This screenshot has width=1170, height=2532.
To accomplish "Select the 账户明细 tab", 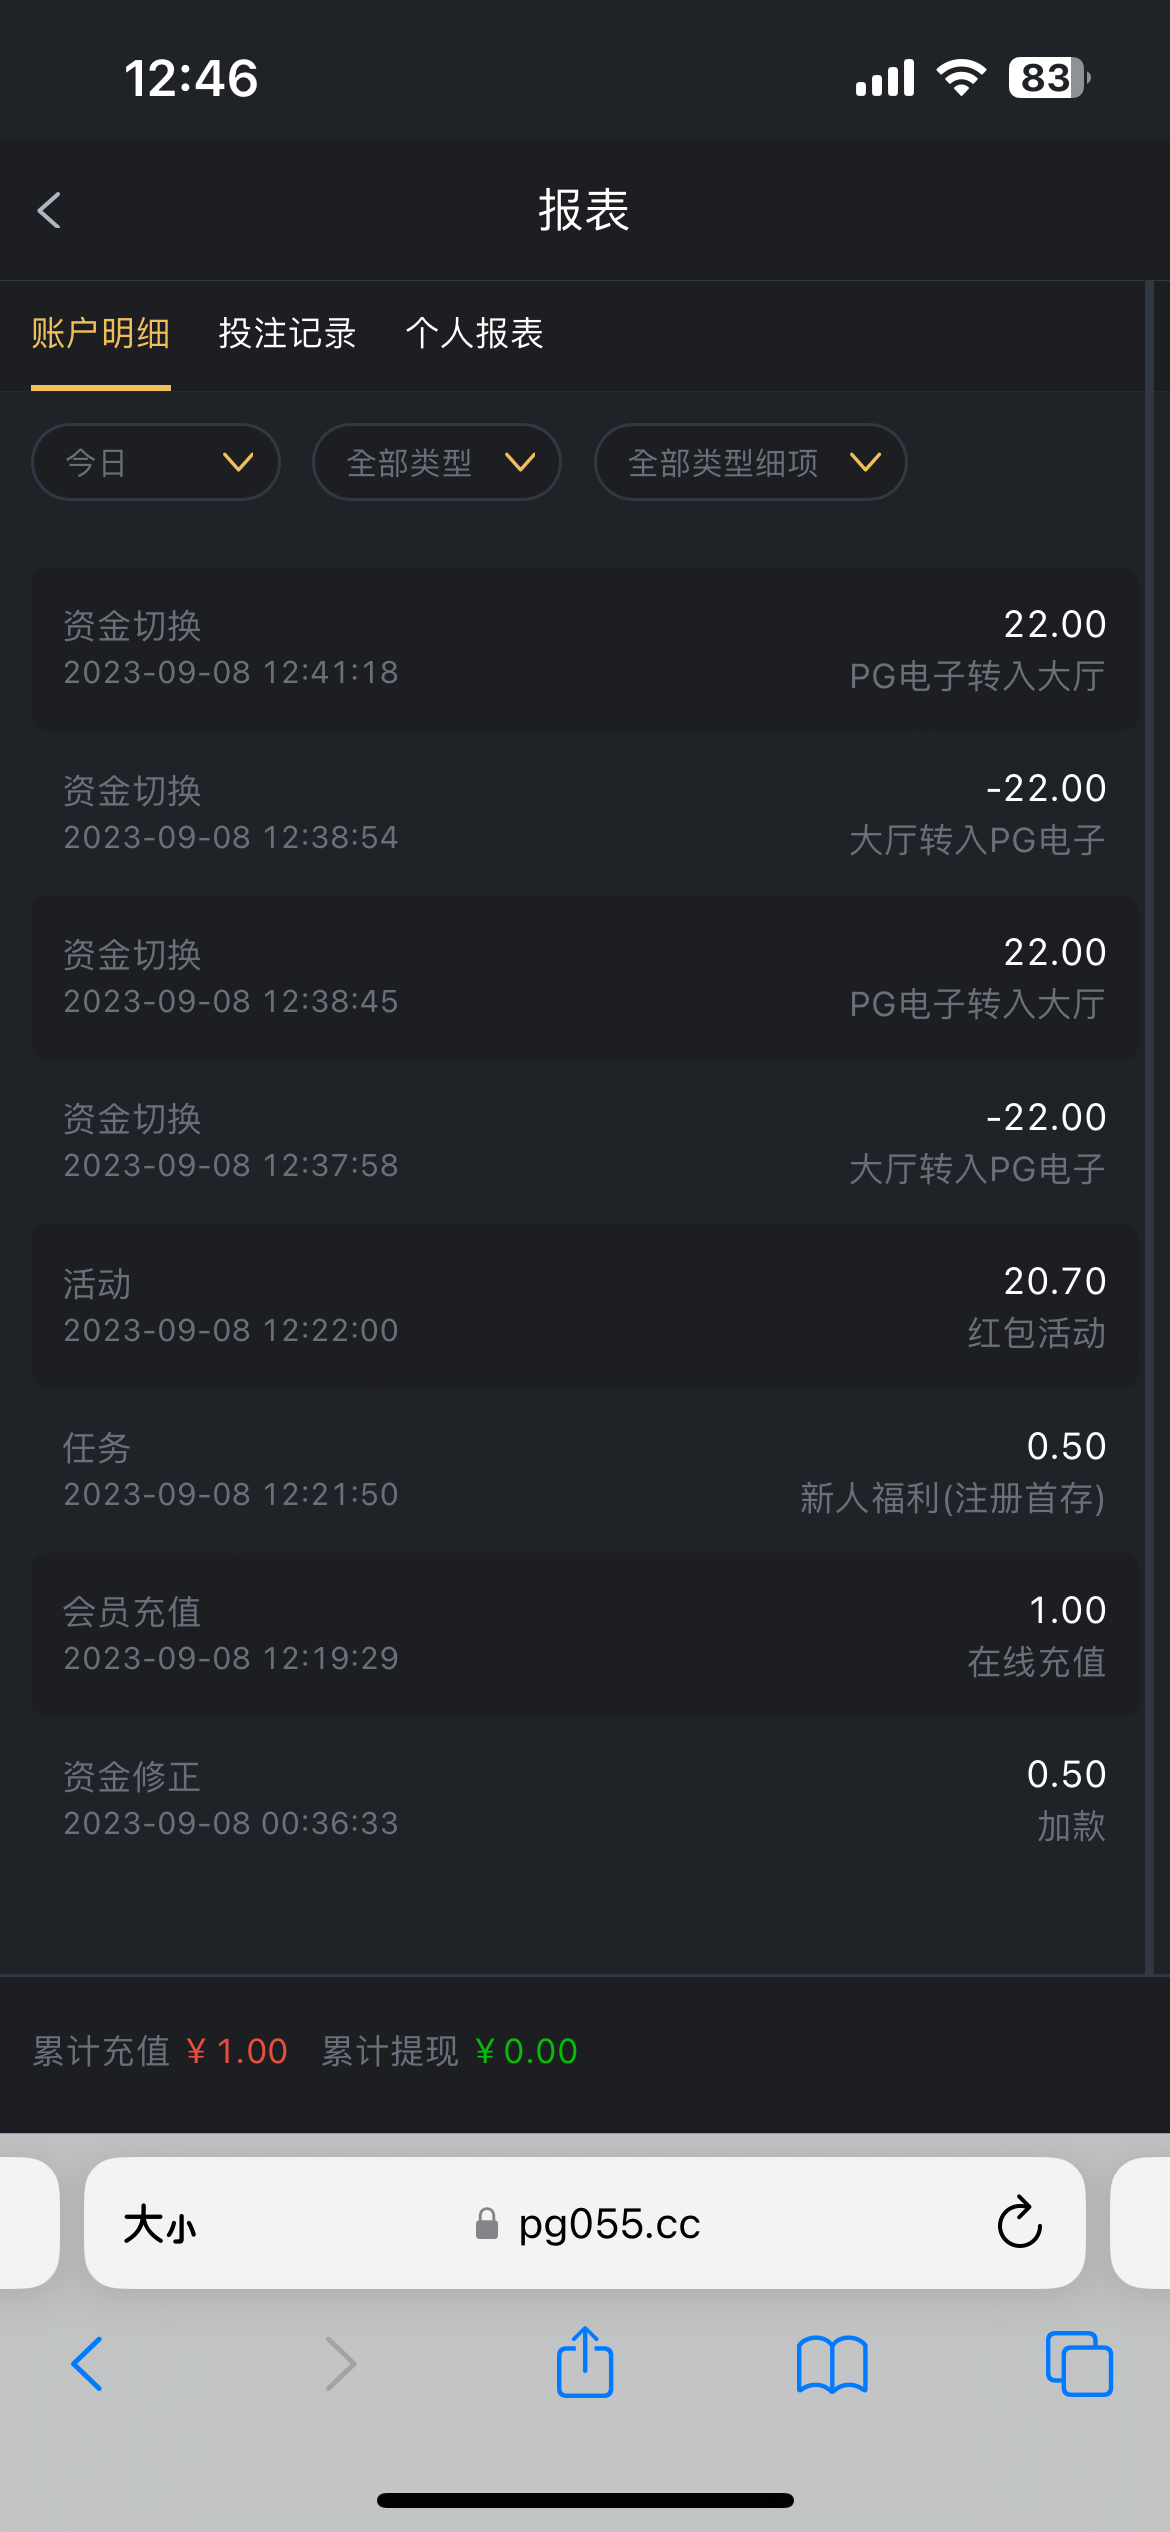I will 101,333.
